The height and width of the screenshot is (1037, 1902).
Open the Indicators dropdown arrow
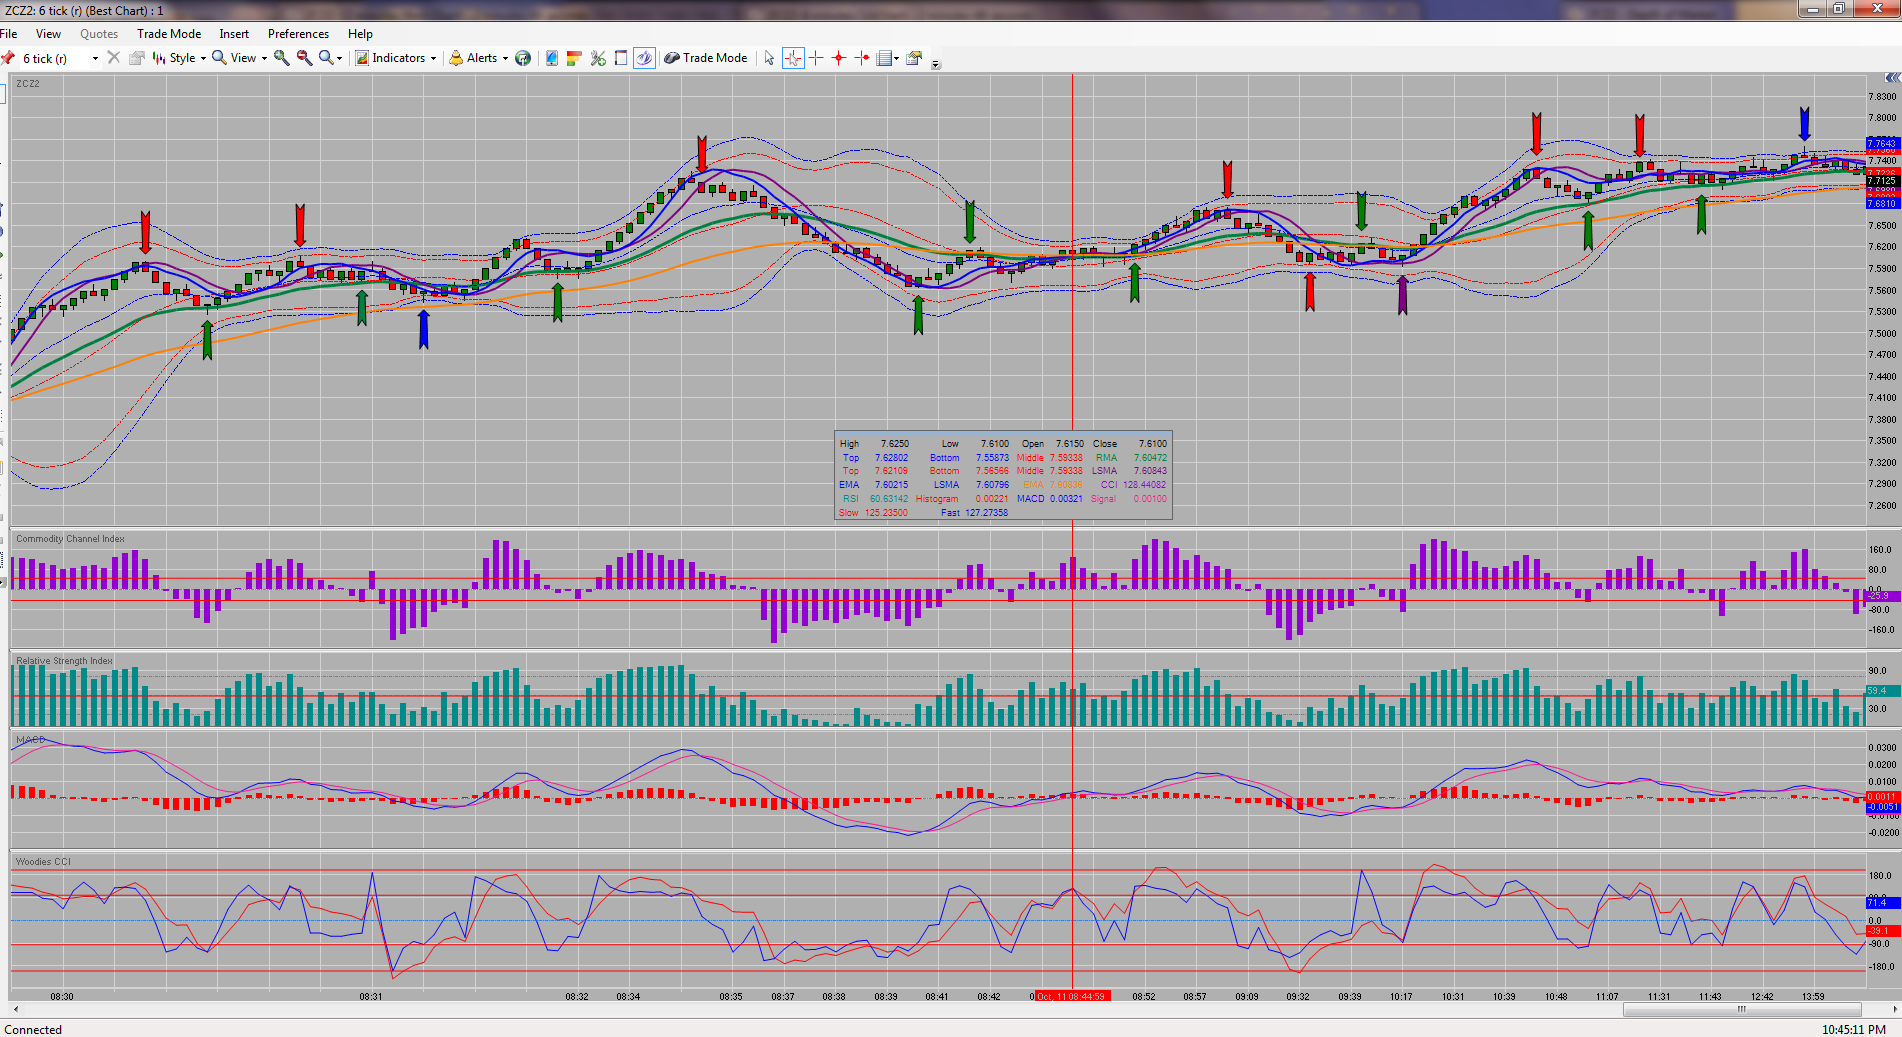pyautogui.click(x=433, y=58)
